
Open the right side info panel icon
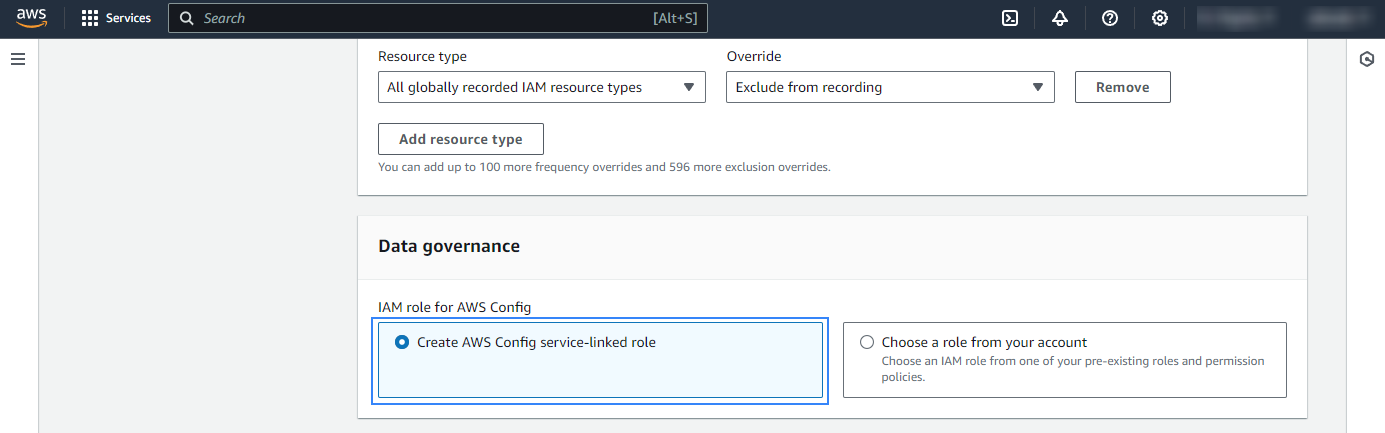(1367, 60)
